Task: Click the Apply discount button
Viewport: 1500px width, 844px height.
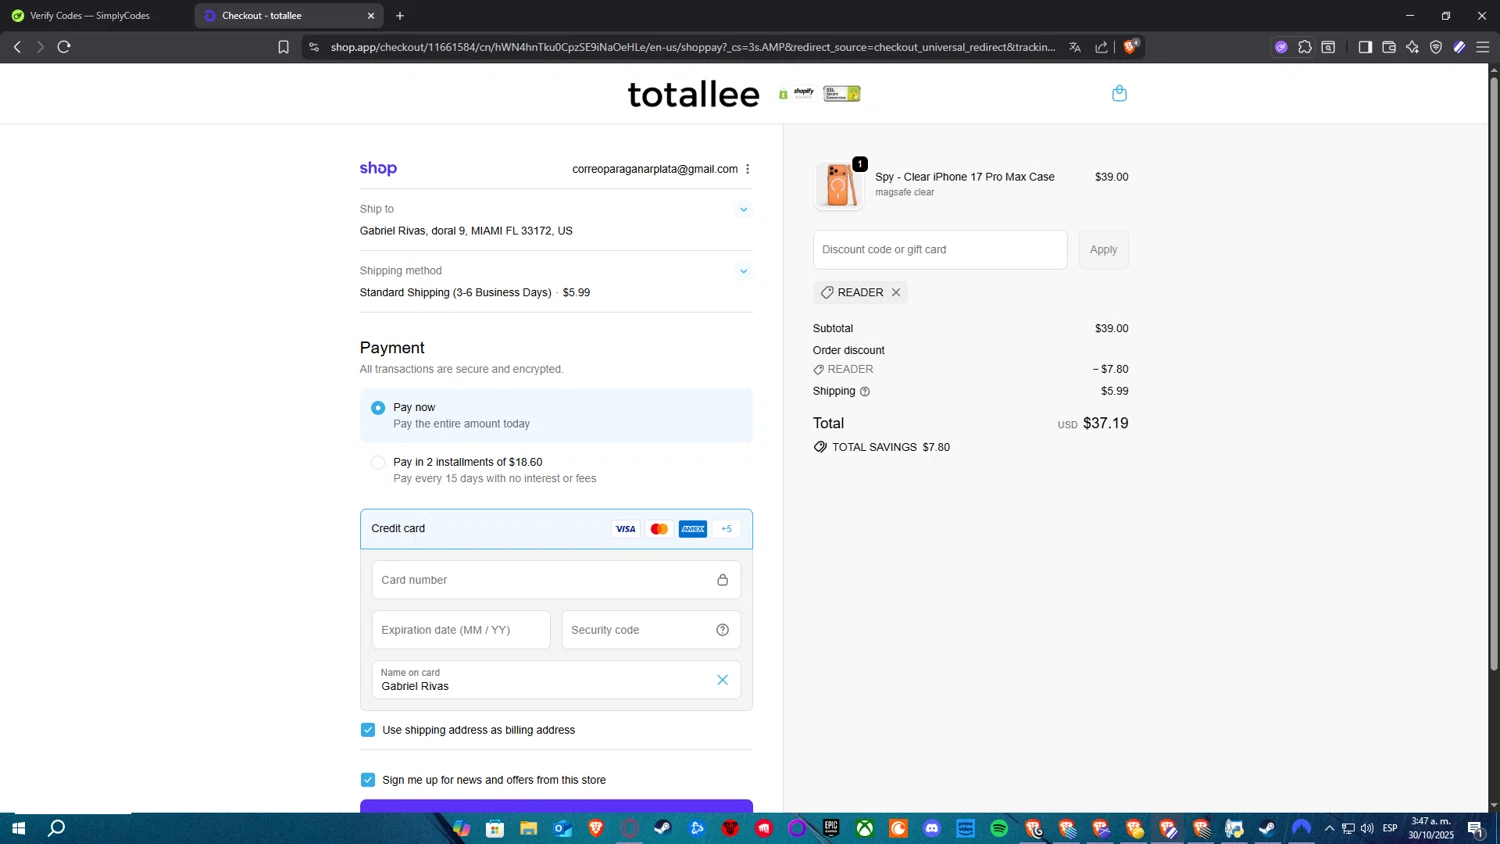Action: tap(1103, 250)
